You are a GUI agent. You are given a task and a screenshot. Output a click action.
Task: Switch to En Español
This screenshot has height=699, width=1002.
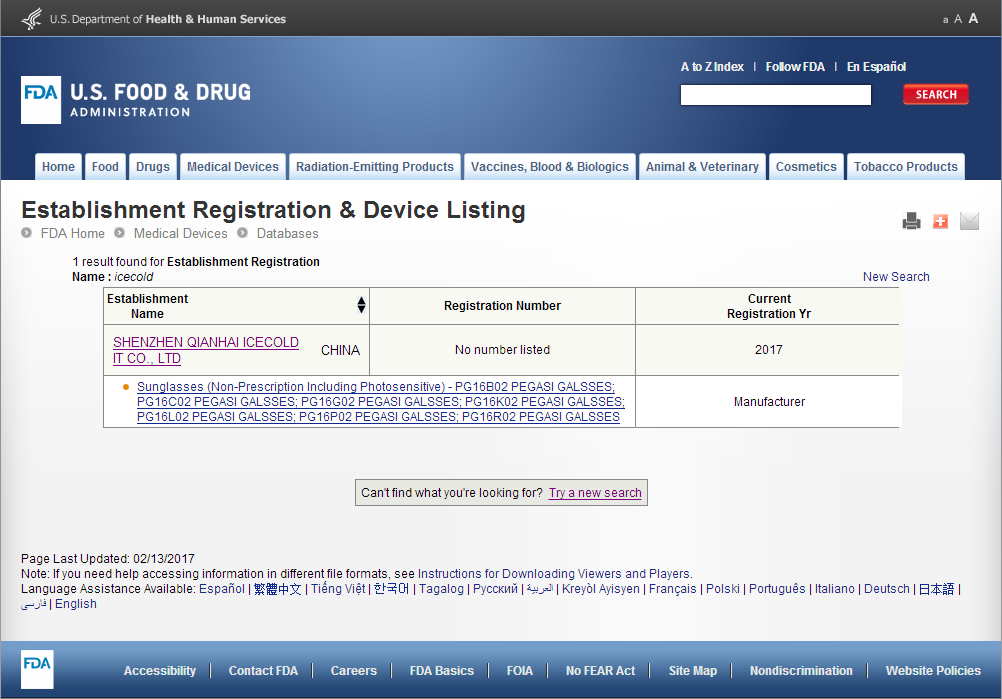pyautogui.click(x=876, y=66)
